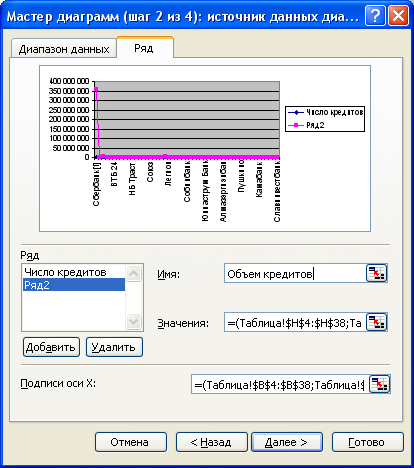The height and width of the screenshot is (468, 414).
Task: Click the chart preview thumbnail plot area
Action: click(187, 119)
